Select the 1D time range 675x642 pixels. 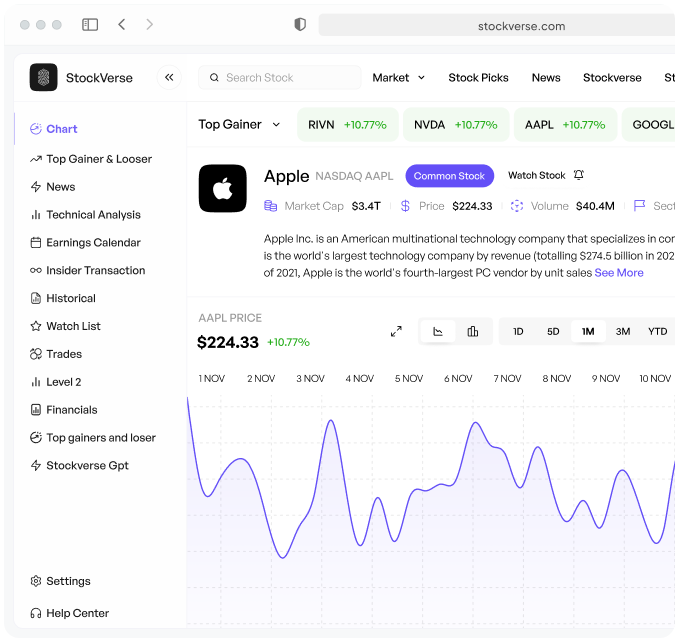coord(518,332)
